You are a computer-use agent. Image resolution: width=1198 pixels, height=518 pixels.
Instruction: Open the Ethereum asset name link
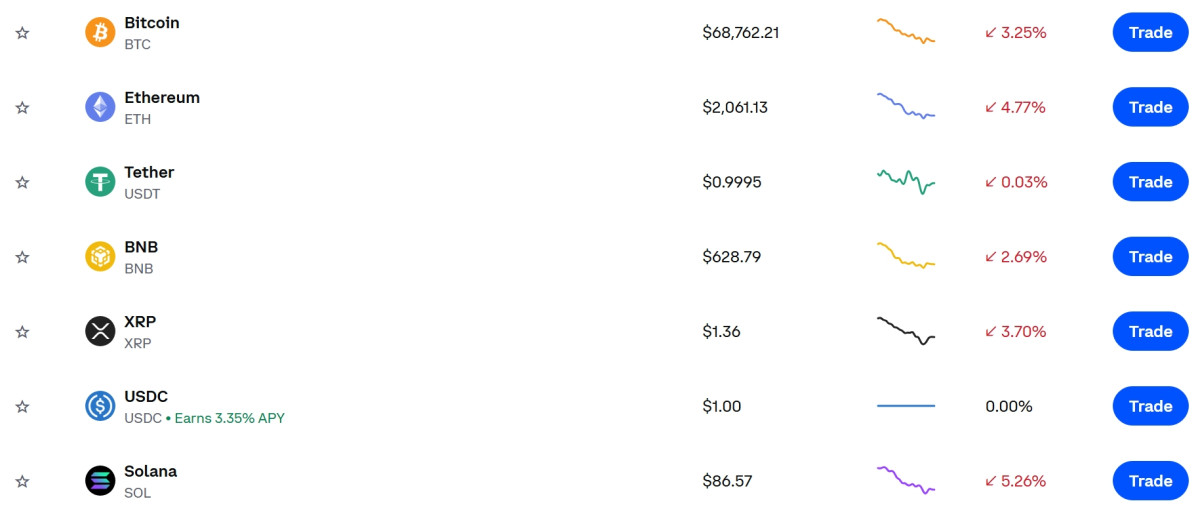click(162, 98)
